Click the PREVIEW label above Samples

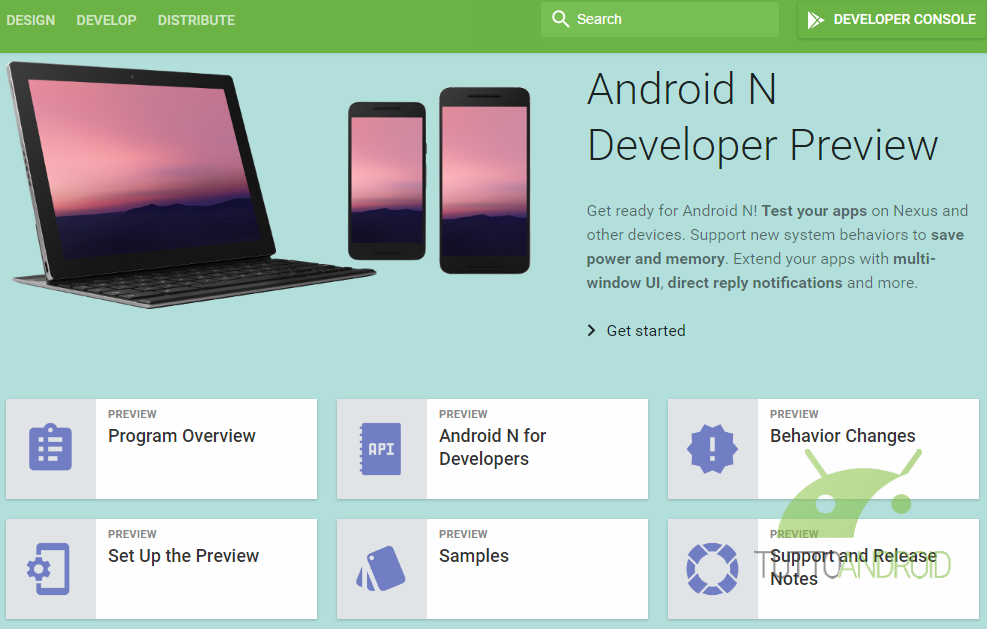(x=463, y=535)
